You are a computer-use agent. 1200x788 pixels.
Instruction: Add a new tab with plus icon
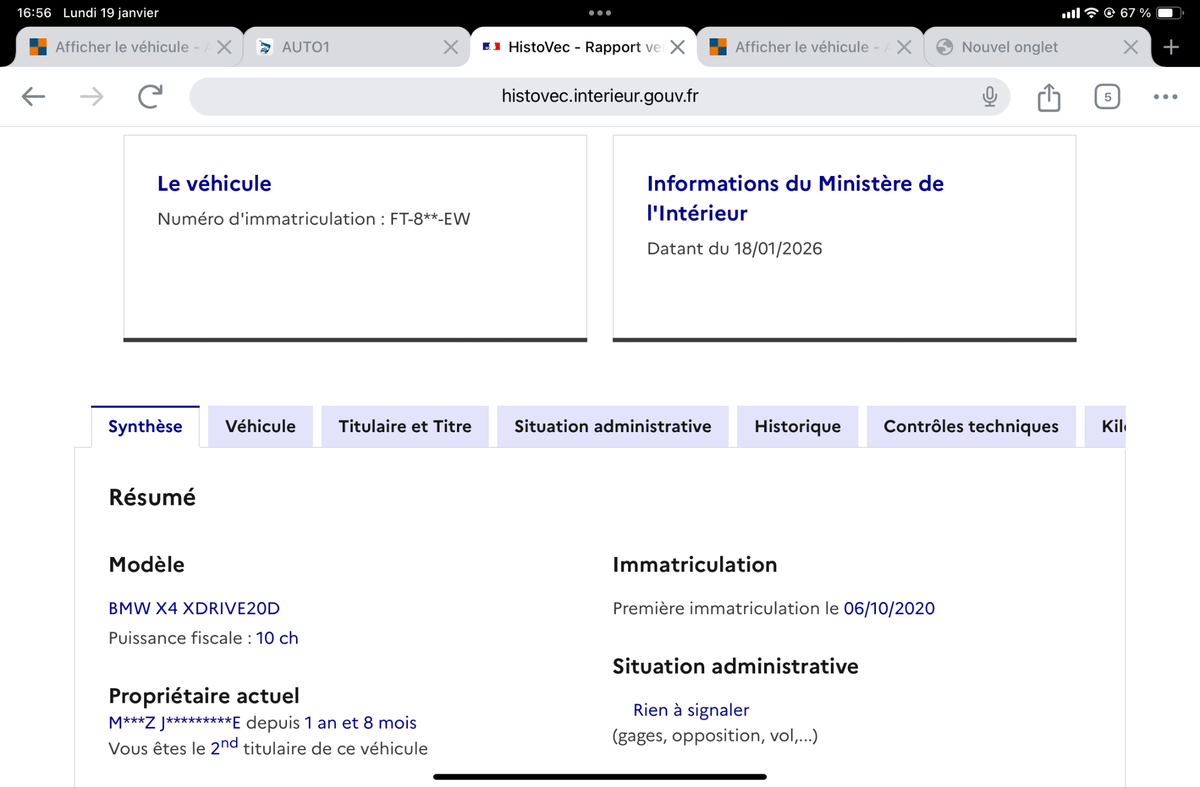pyautogui.click(x=1171, y=47)
